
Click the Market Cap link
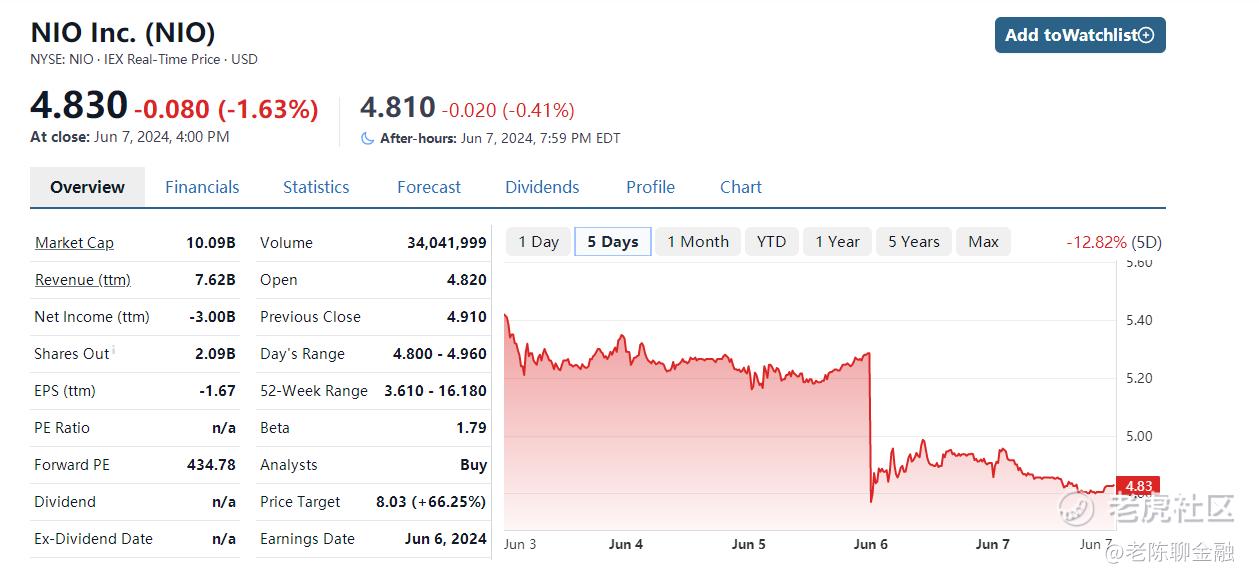[74, 243]
